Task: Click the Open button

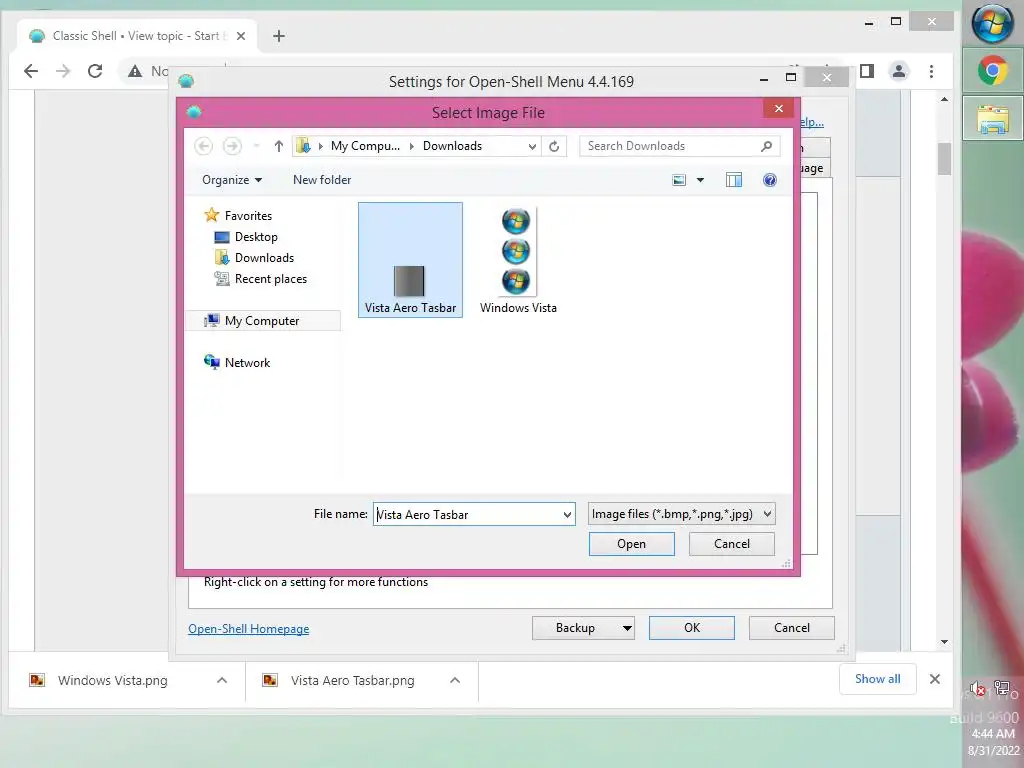Action: (x=632, y=544)
